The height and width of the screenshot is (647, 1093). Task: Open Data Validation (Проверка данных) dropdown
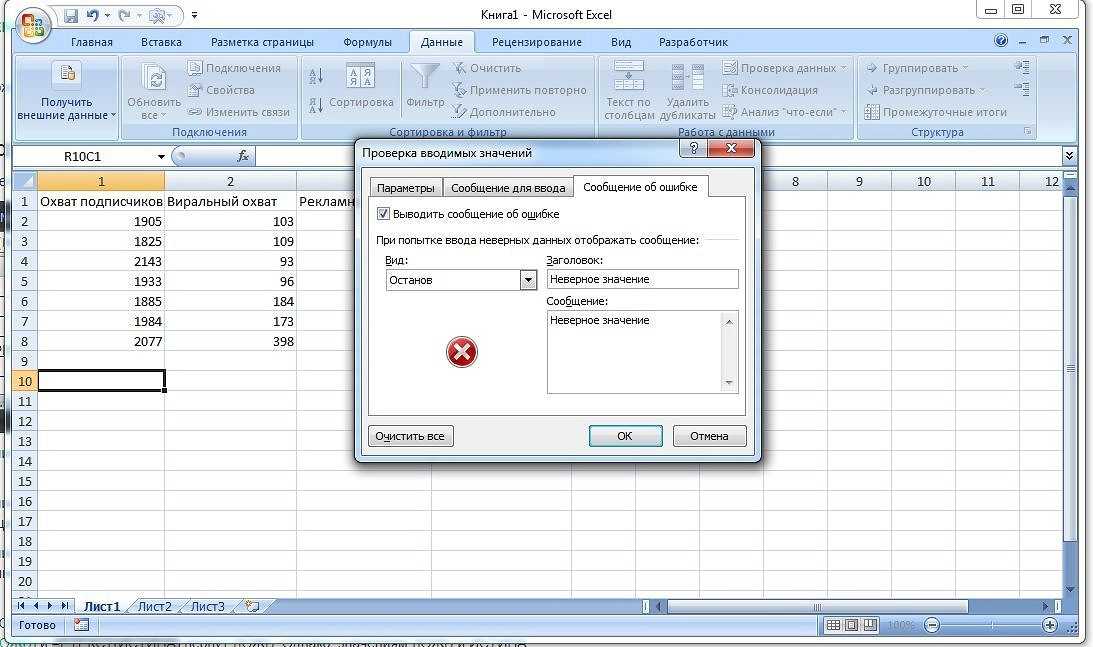[x=785, y=68]
